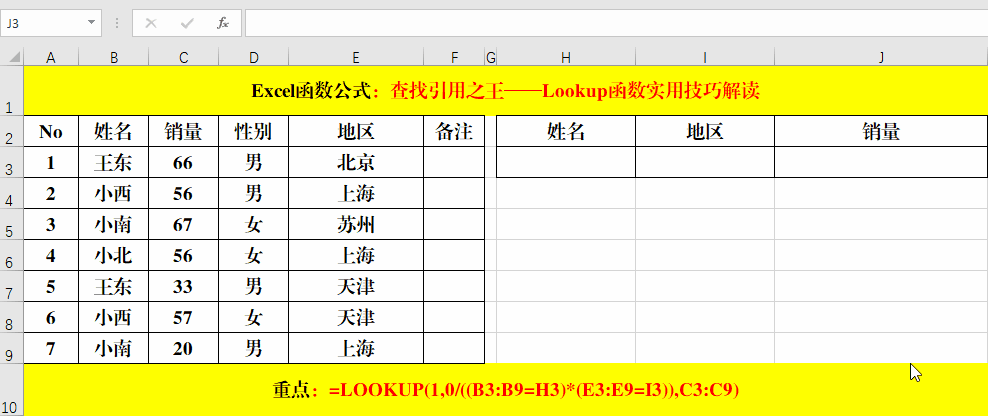The image size is (988, 416).
Task: Click sales value '20'
Action: (x=183, y=348)
